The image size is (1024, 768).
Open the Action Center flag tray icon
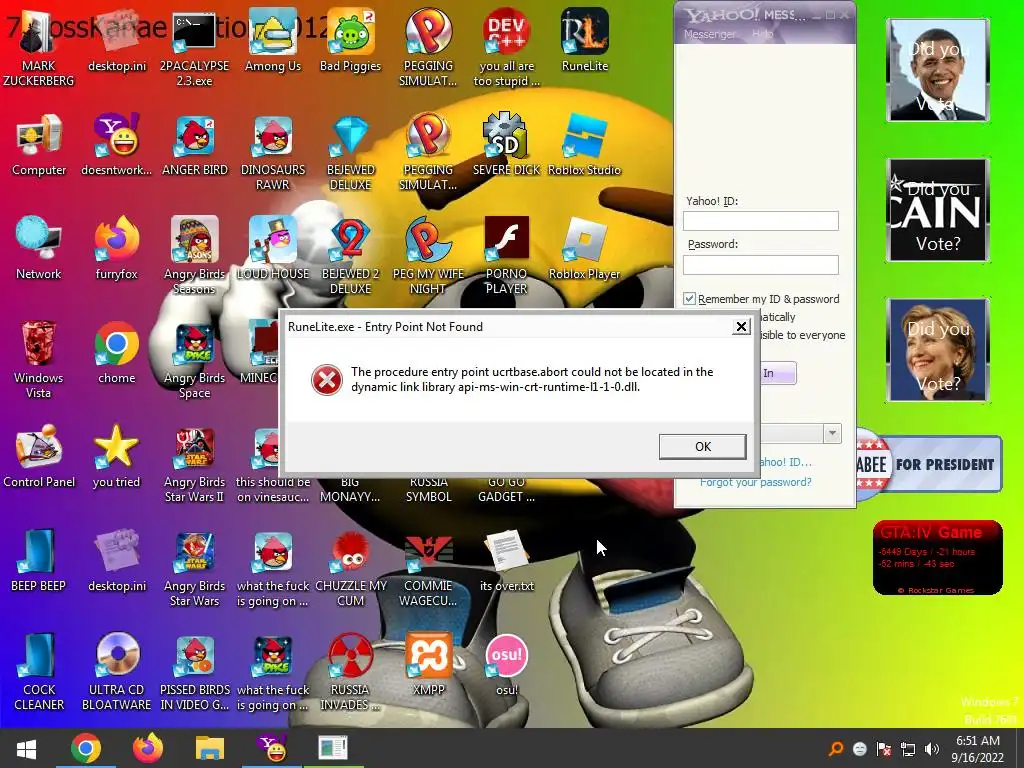[x=884, y=748]
